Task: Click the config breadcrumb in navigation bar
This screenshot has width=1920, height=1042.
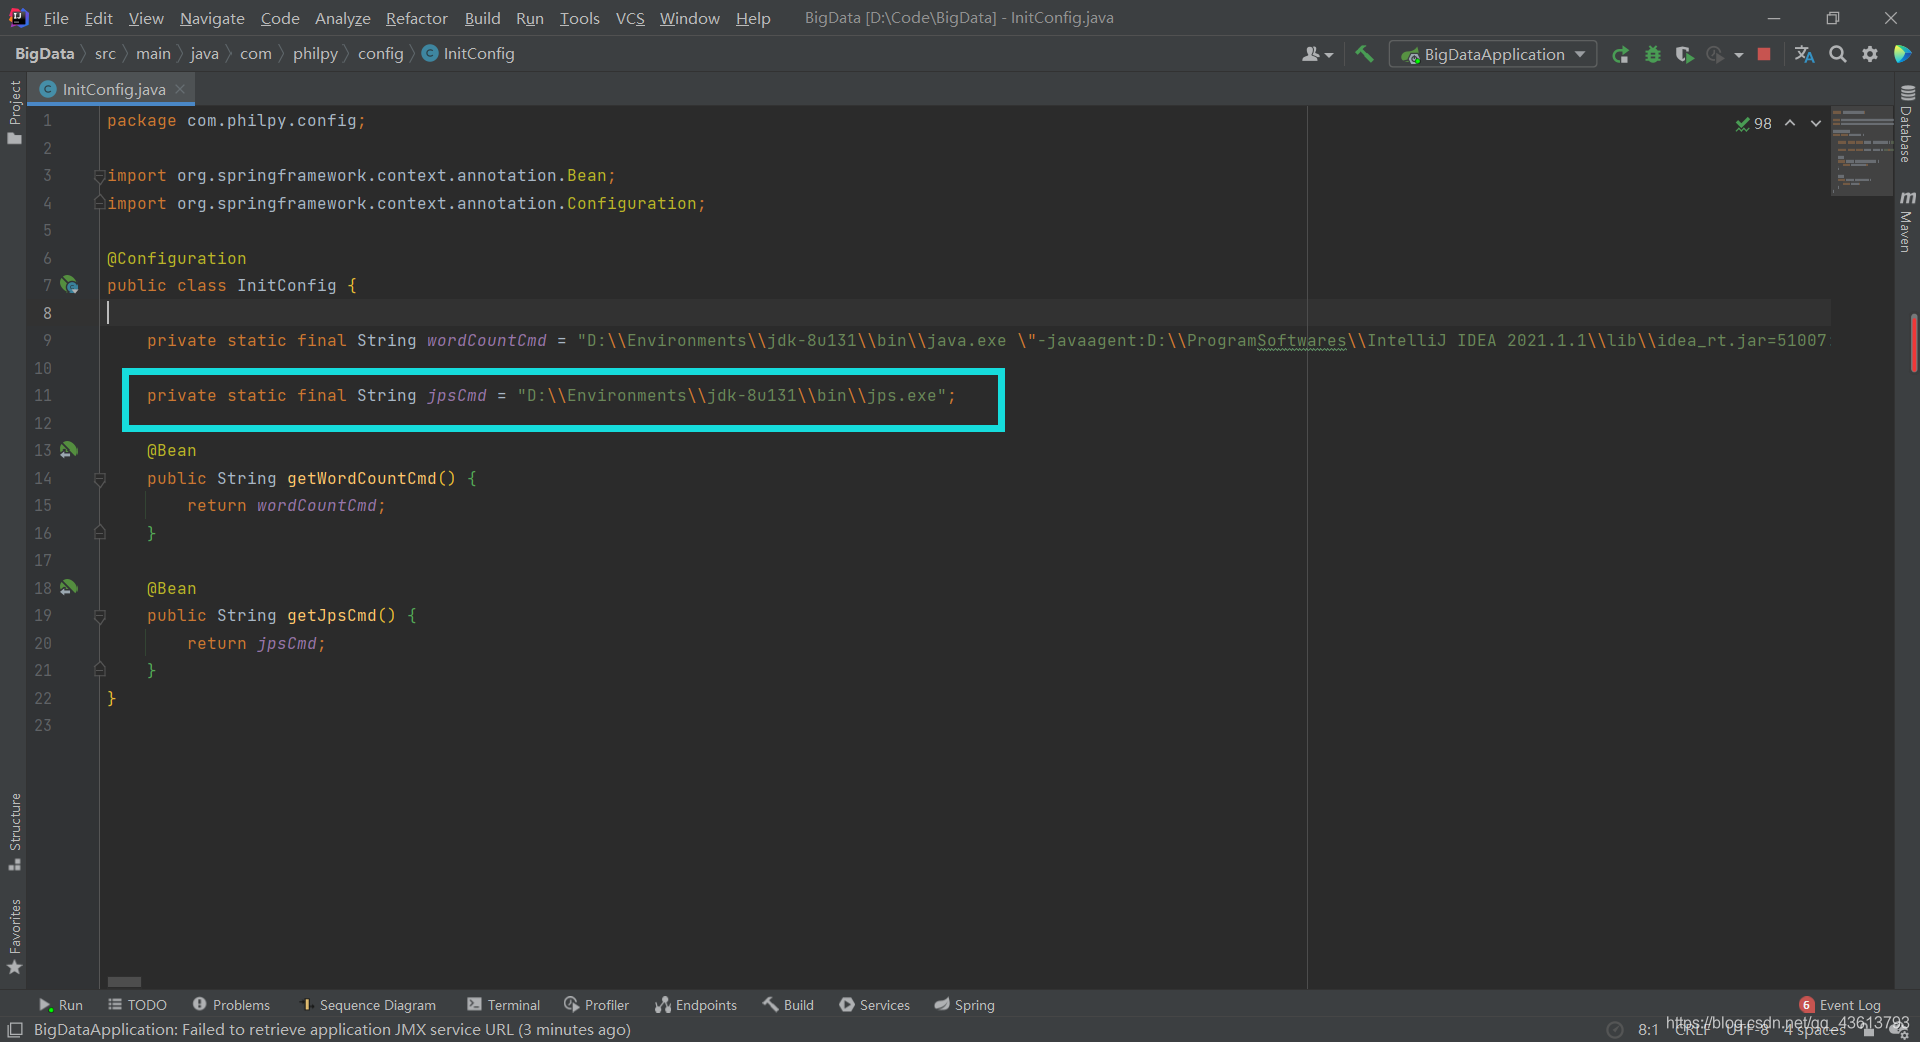Action: point(381,54)
